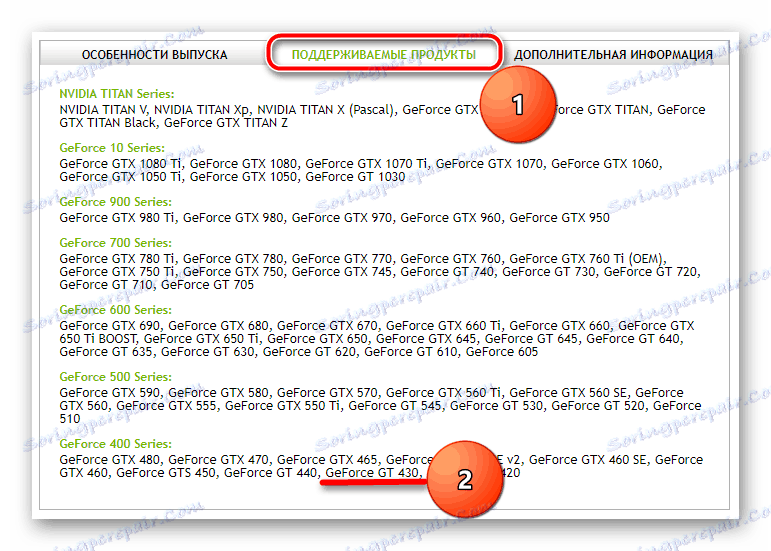Click GeForce GTX 470 text

coord(218,460)
